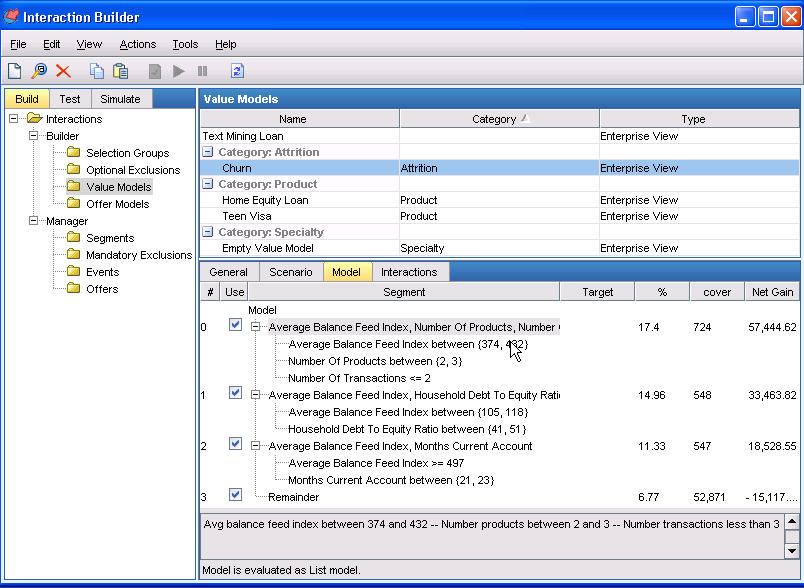Uncheck the Use checkbox for segment 0
The width and height of the screenshot is (804, 588).
click(x=235, y=325)
